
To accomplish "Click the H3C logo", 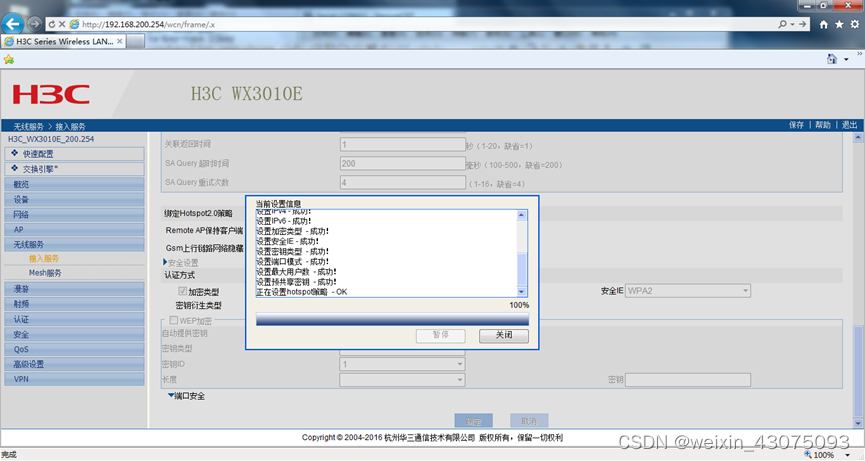I will [x=51, y=94].
